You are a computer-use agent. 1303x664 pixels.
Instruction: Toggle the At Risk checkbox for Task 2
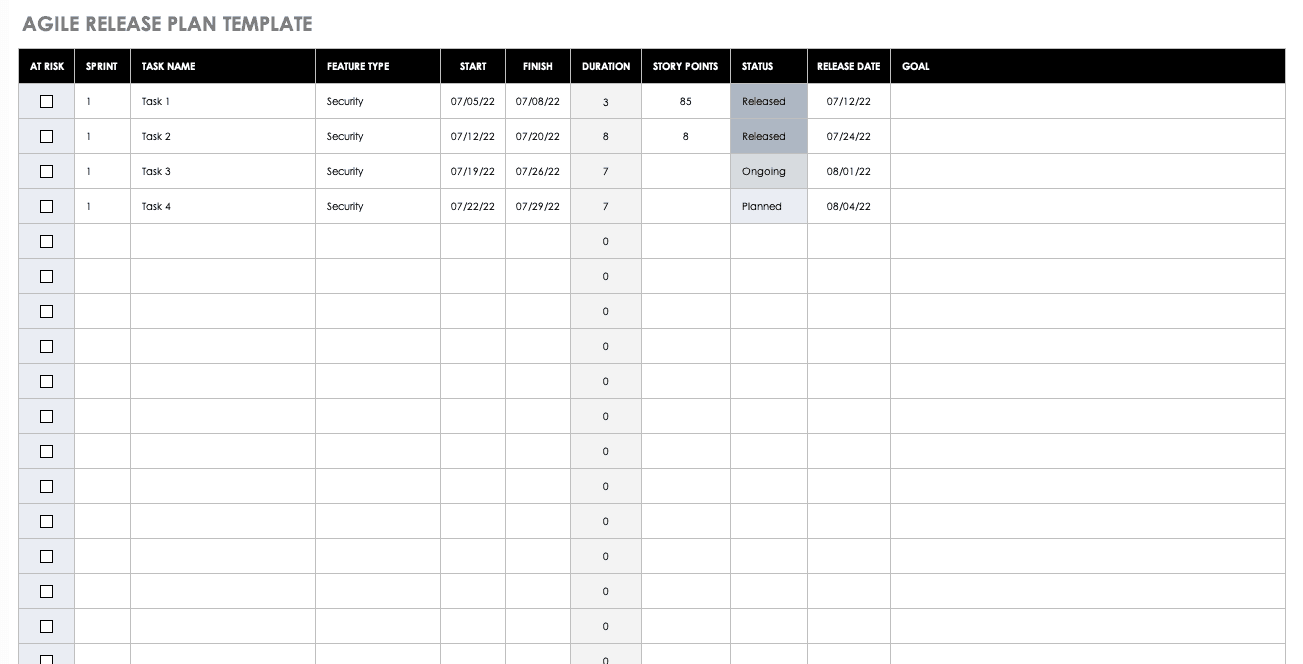pos(46,136)
